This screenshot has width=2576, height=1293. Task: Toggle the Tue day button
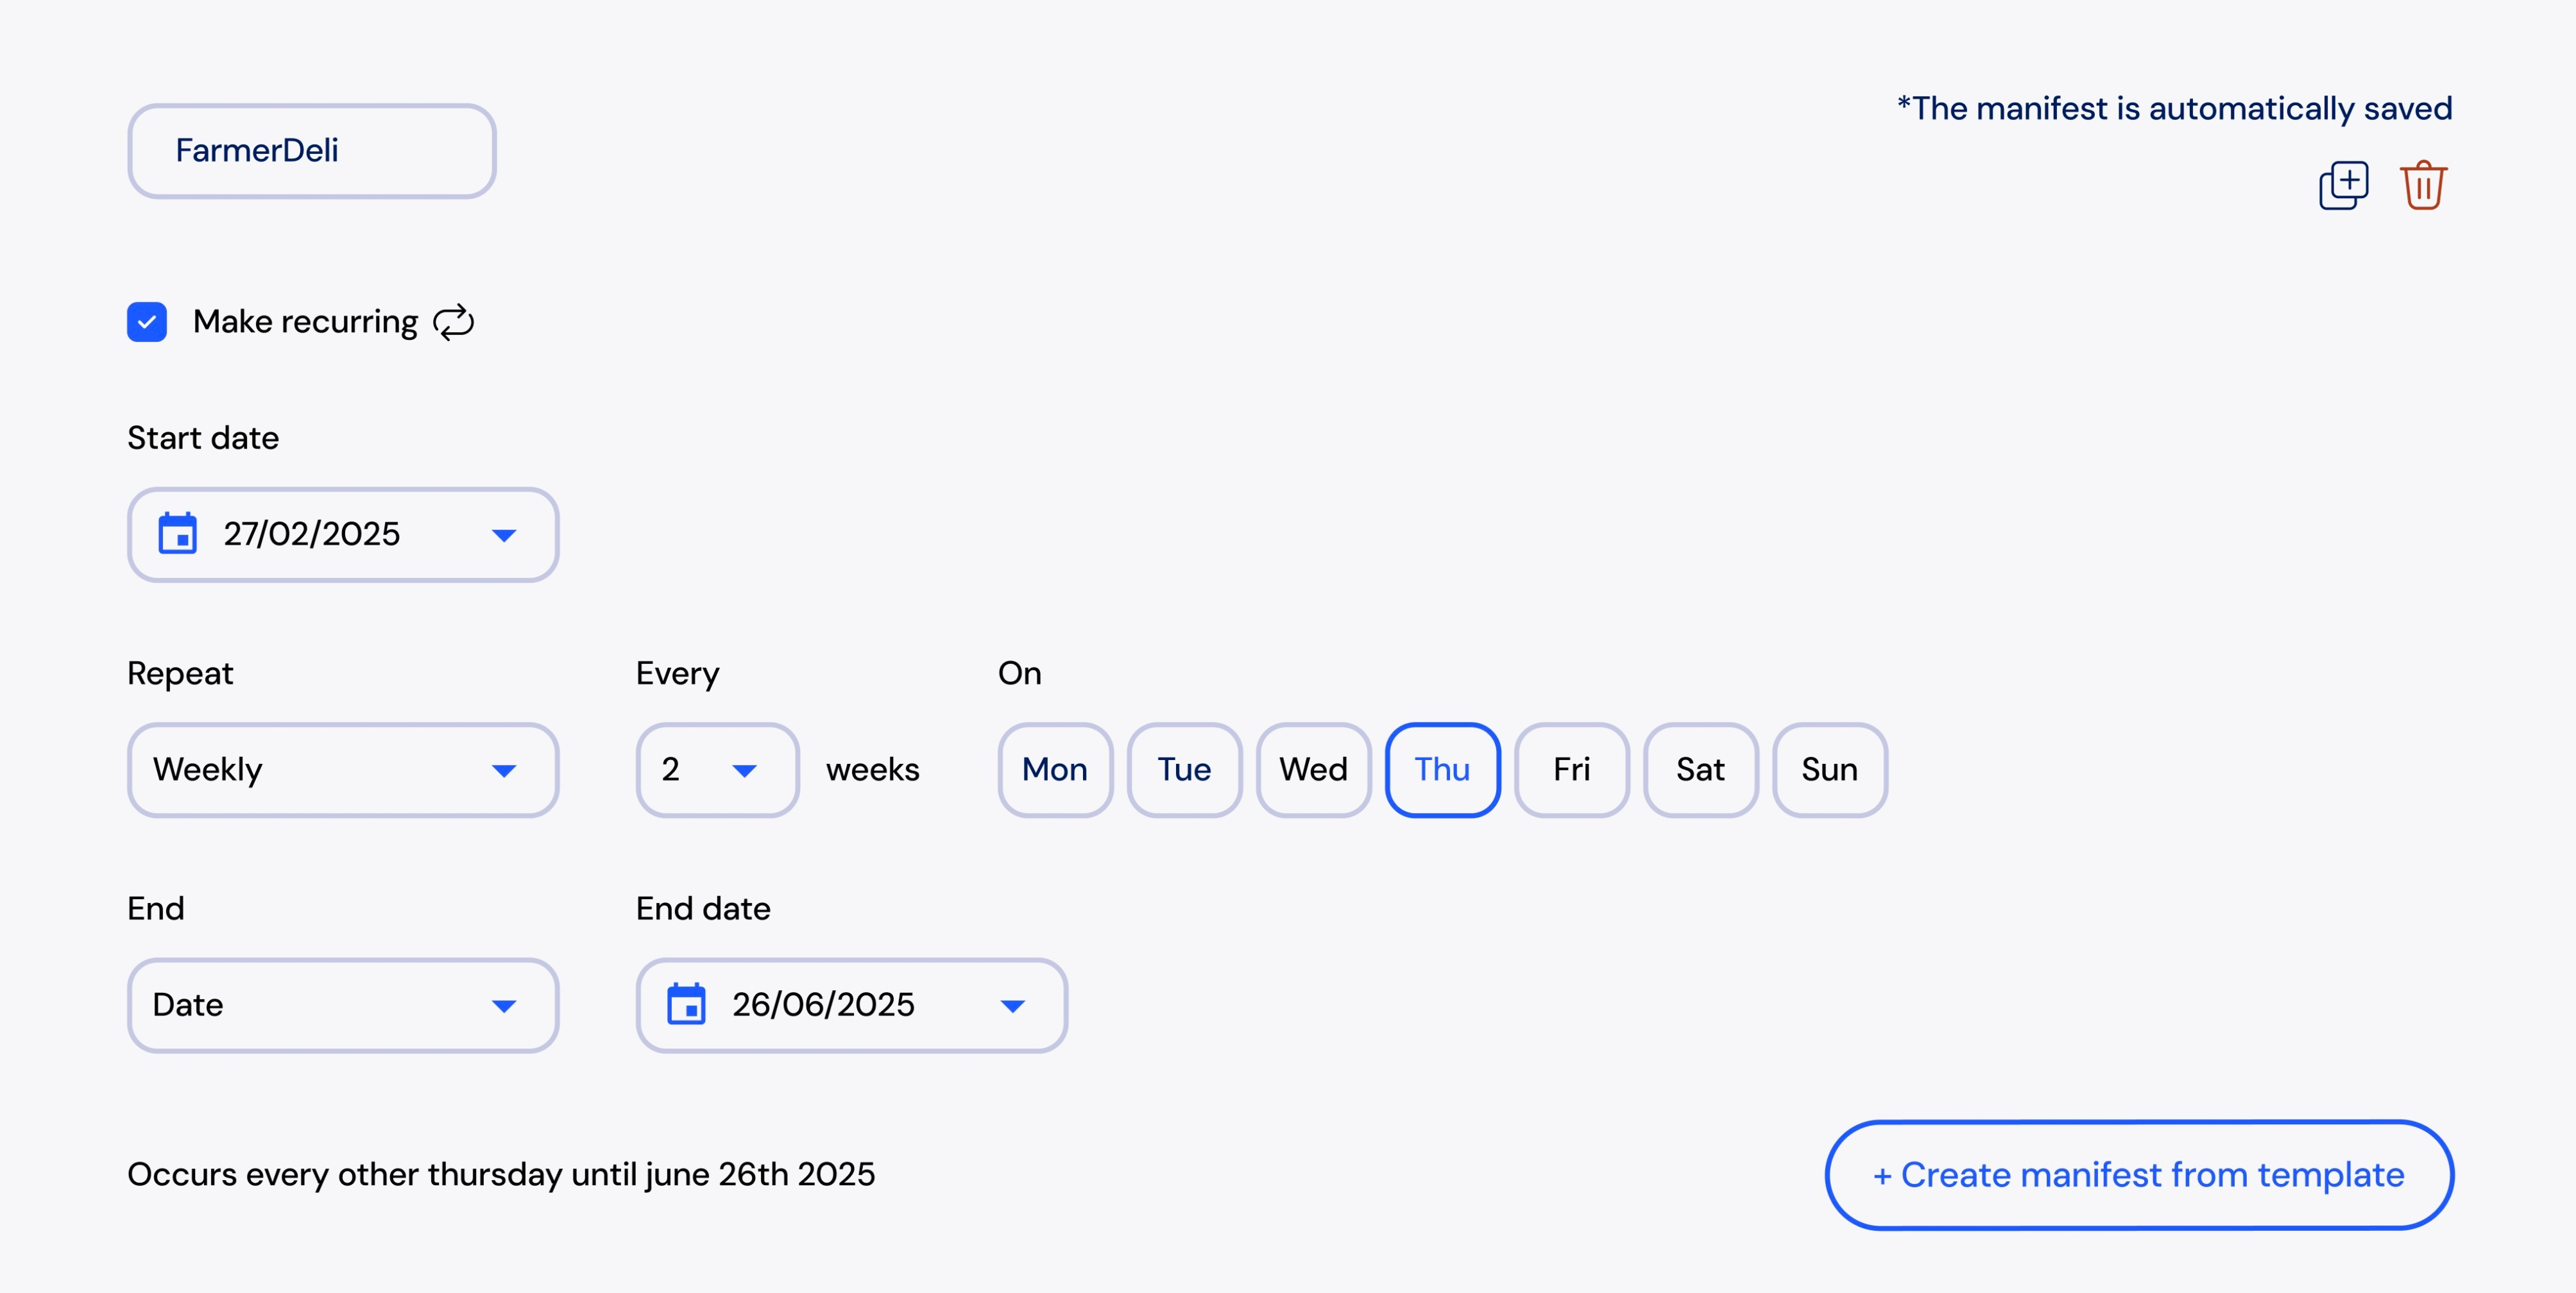coord(1184,769)
